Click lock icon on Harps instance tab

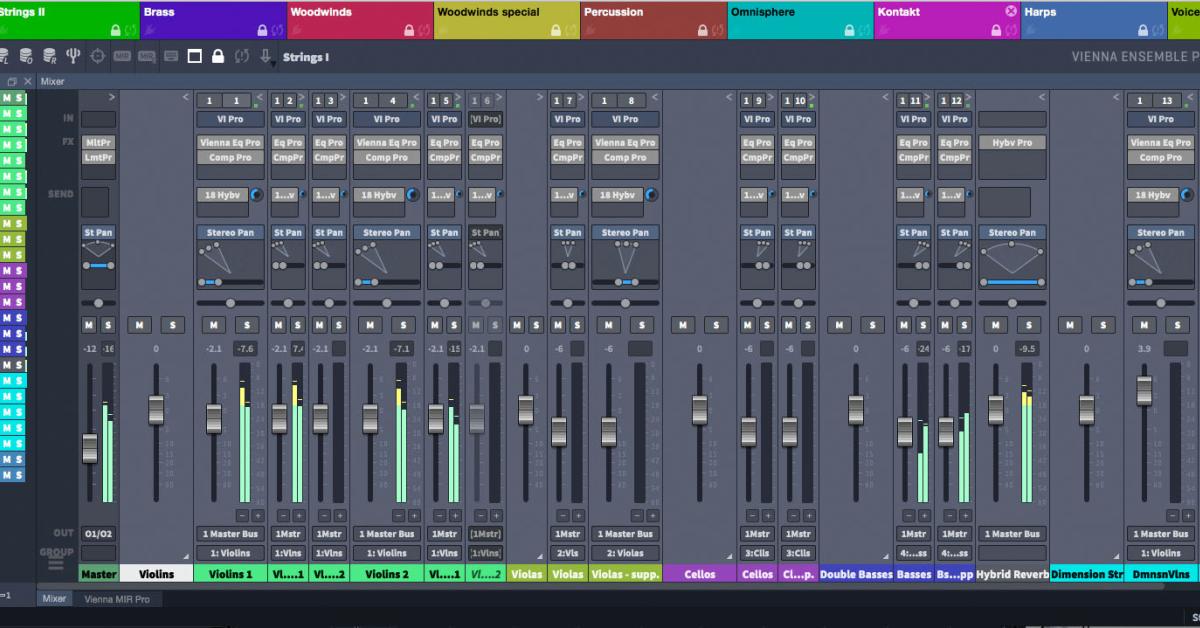tap(1141, 30)
